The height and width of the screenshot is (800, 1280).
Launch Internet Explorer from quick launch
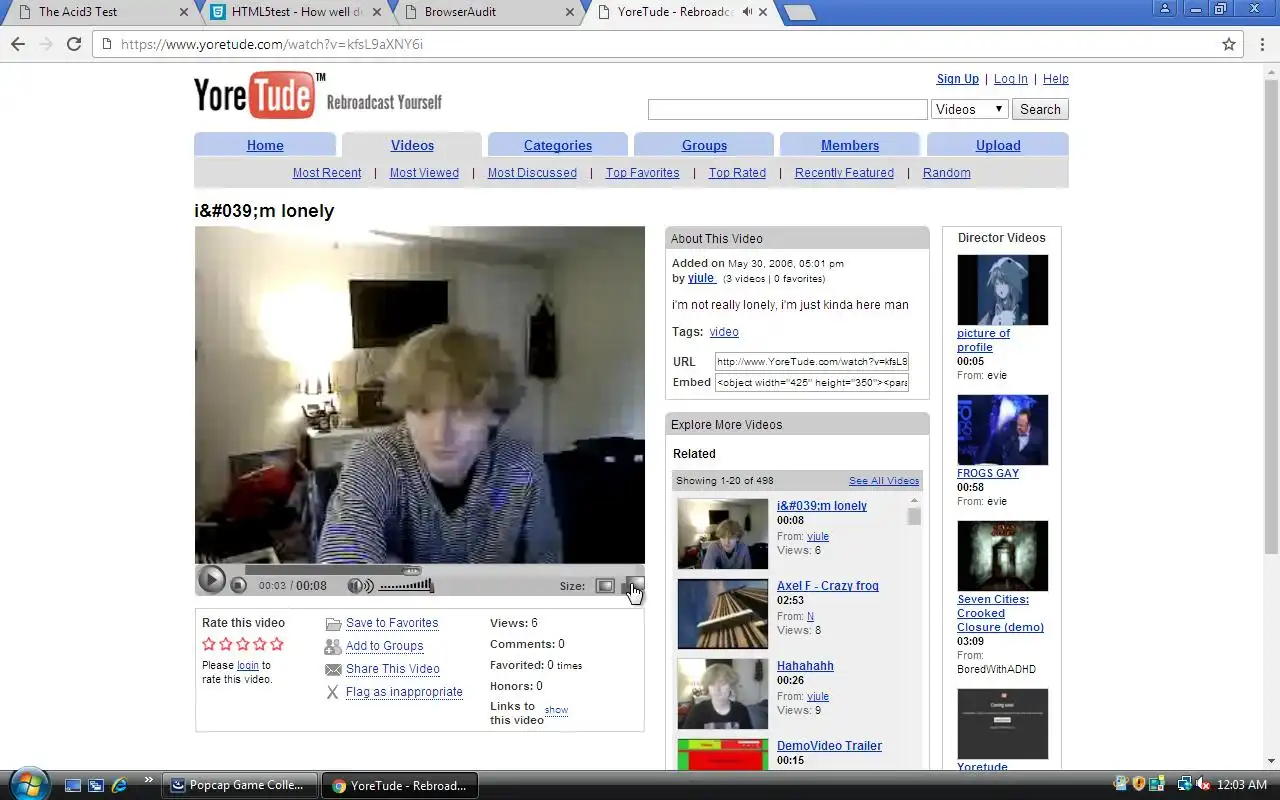click(x=119, y=785)
